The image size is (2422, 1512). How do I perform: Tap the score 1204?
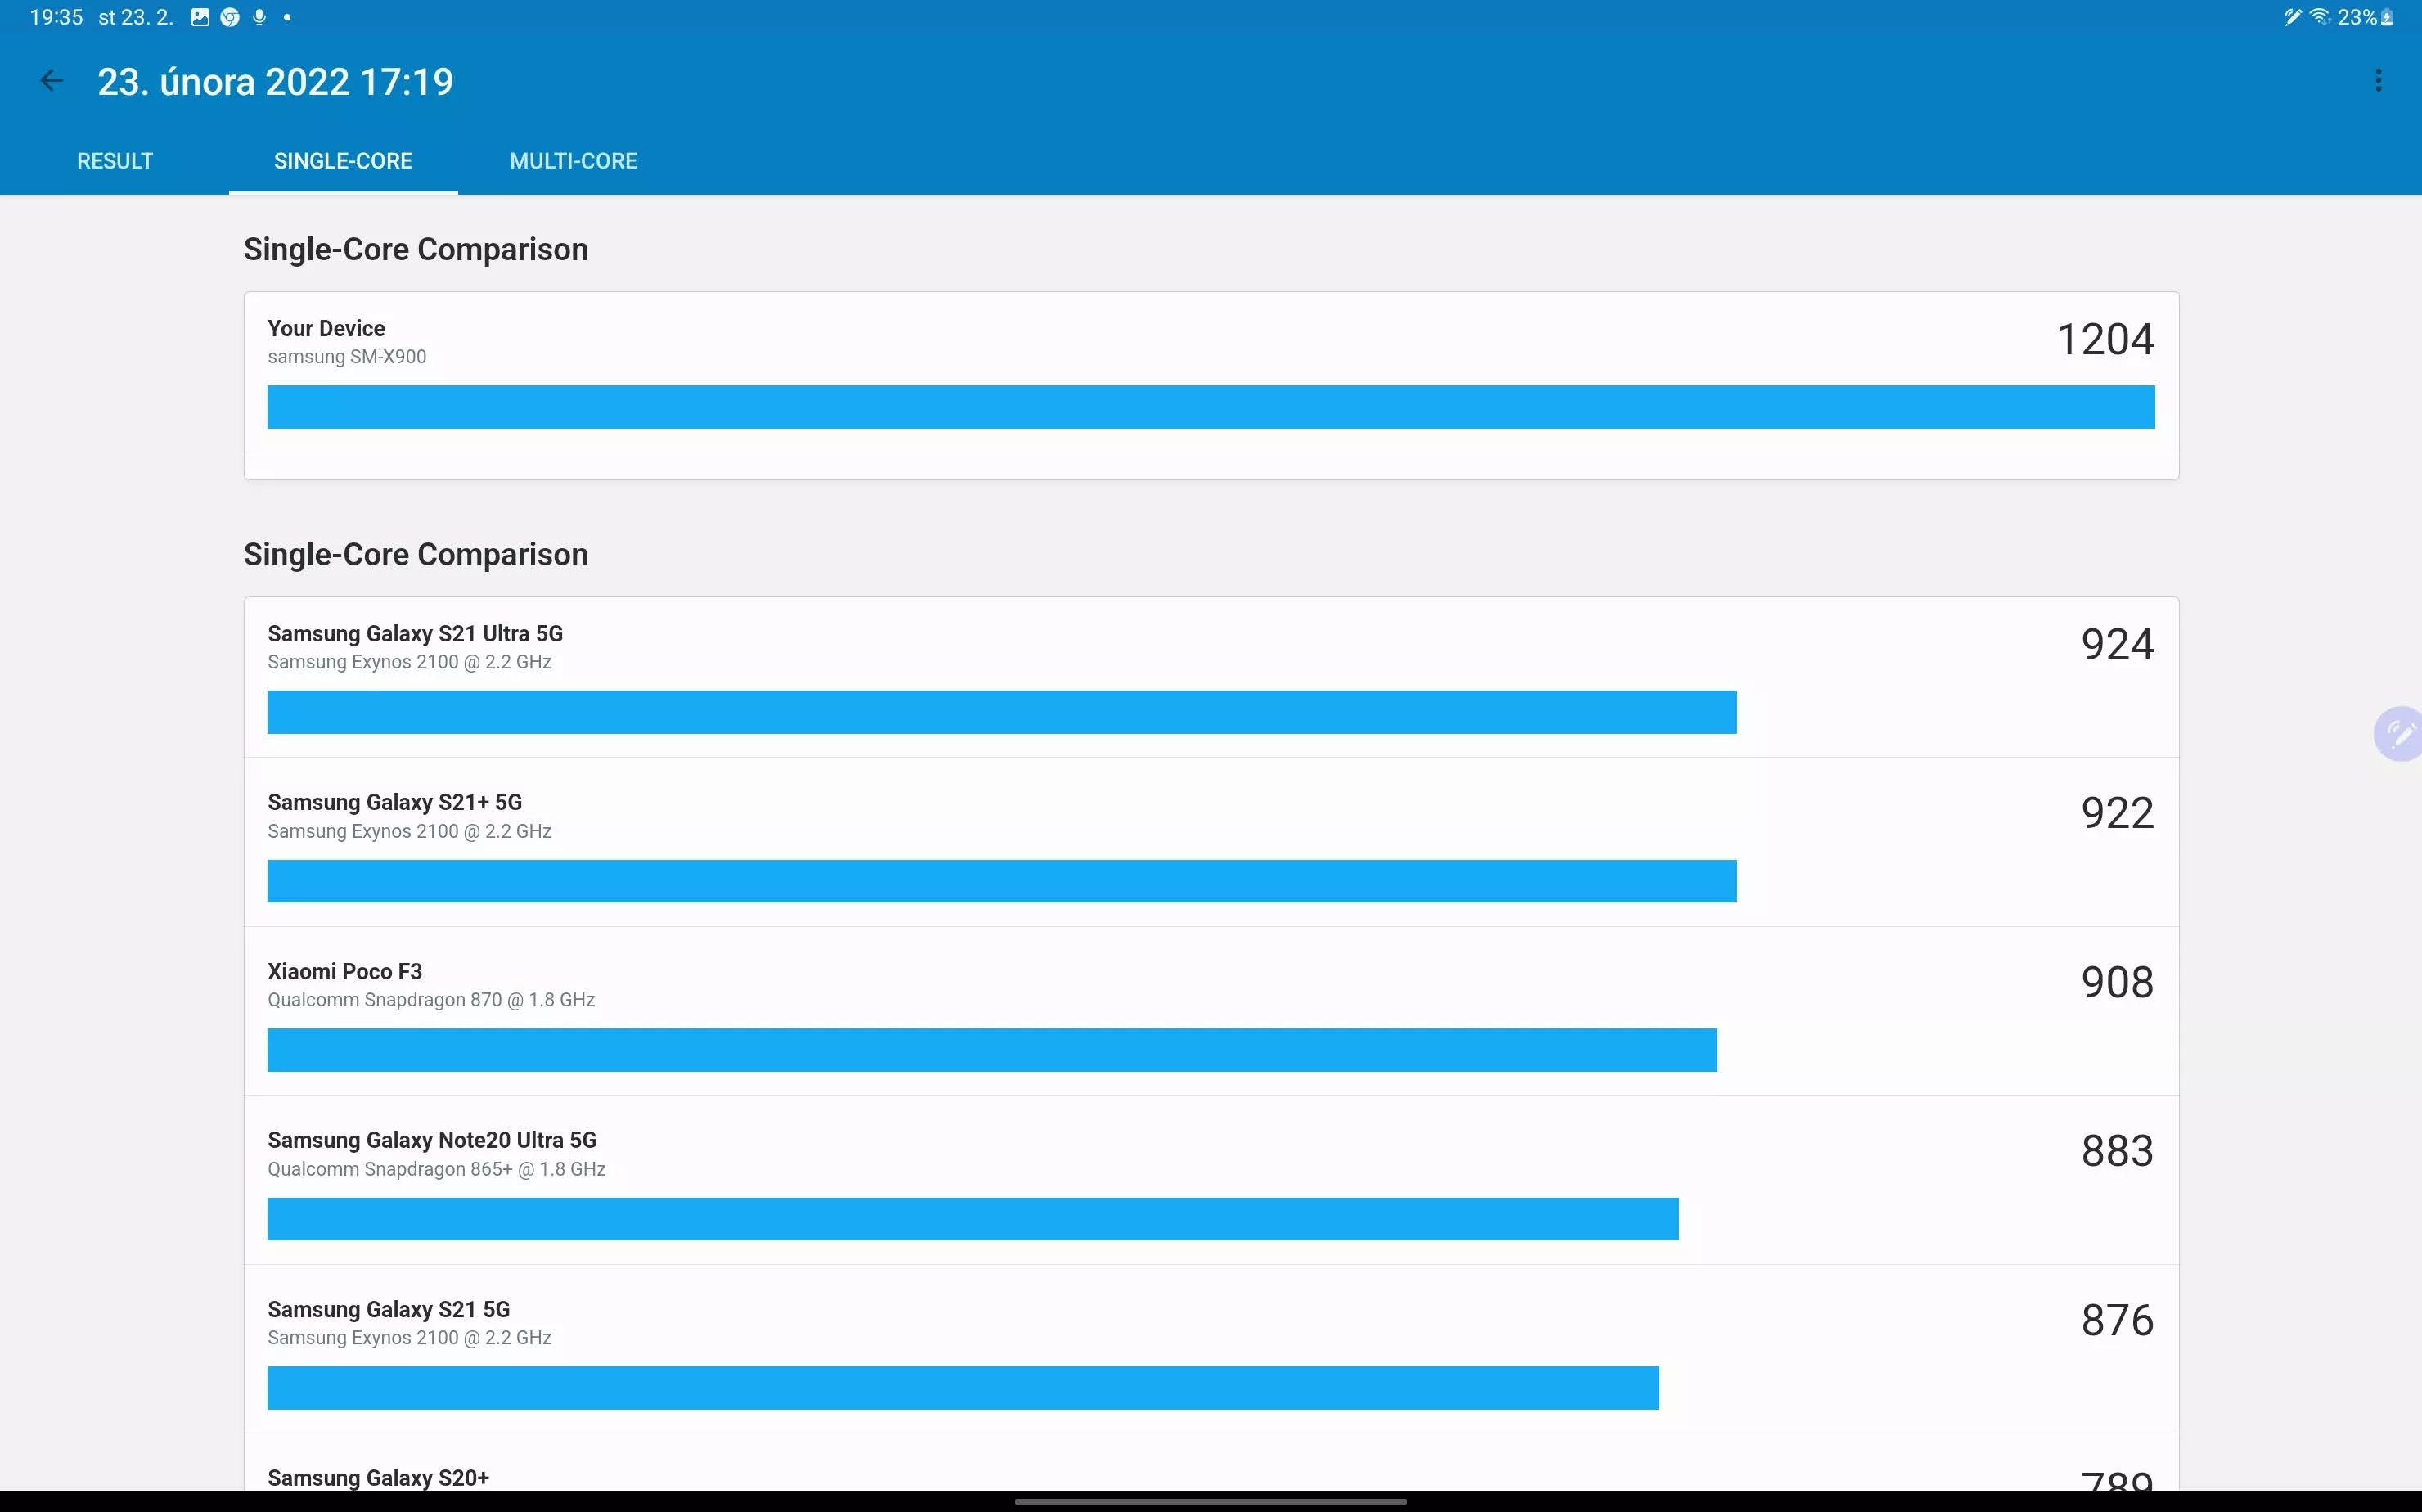[x=2105, y=339]
